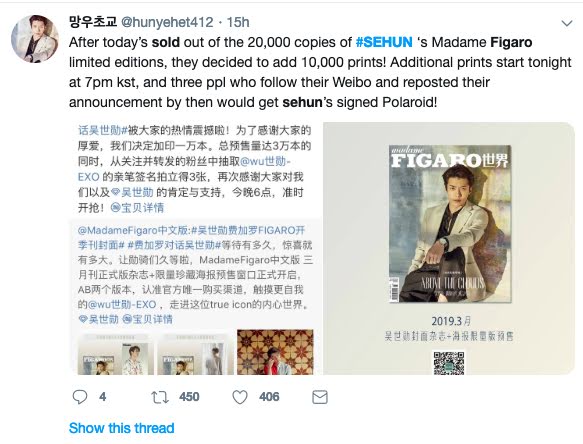The height and width of the screenshot is (444, 583).
Task: Click the 15h timestamp
Action: [x=238, y=22]
